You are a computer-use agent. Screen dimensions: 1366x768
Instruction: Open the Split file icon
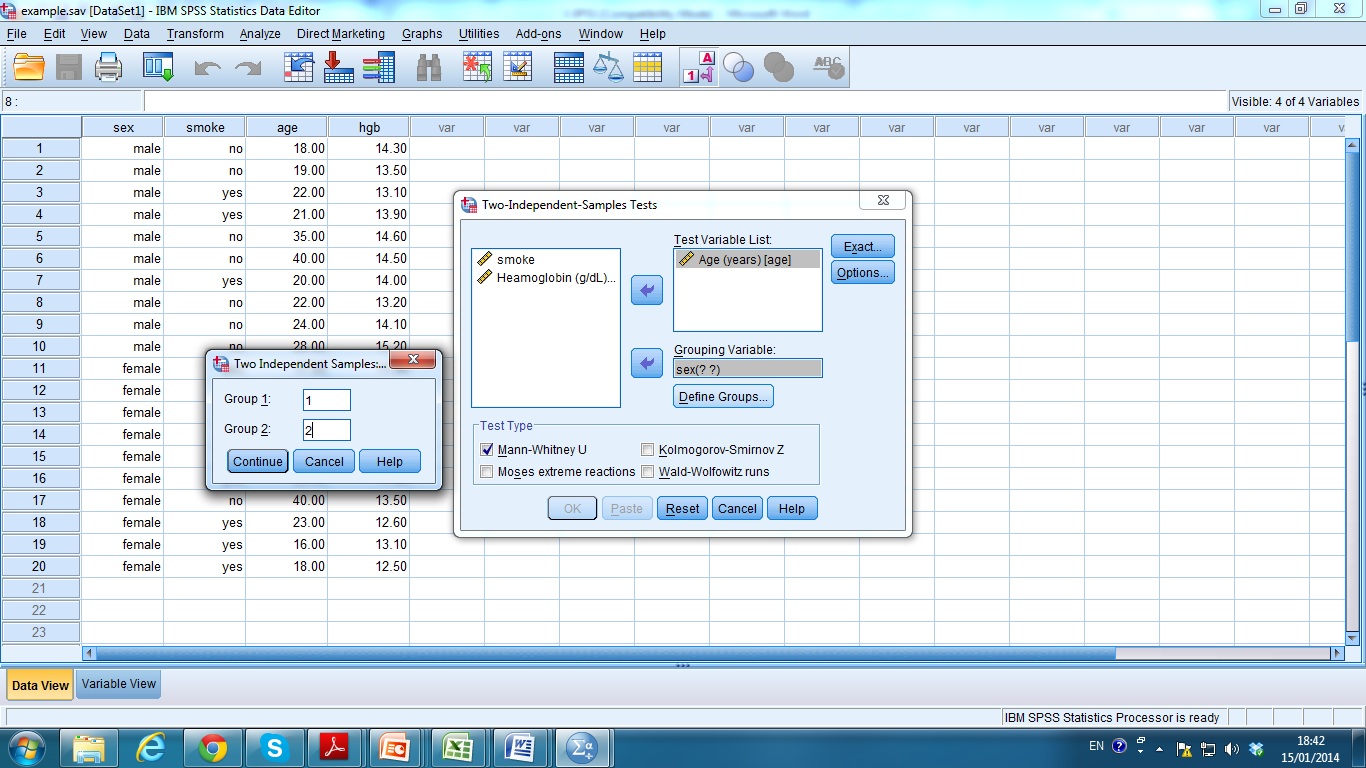[x=568, y=67]
